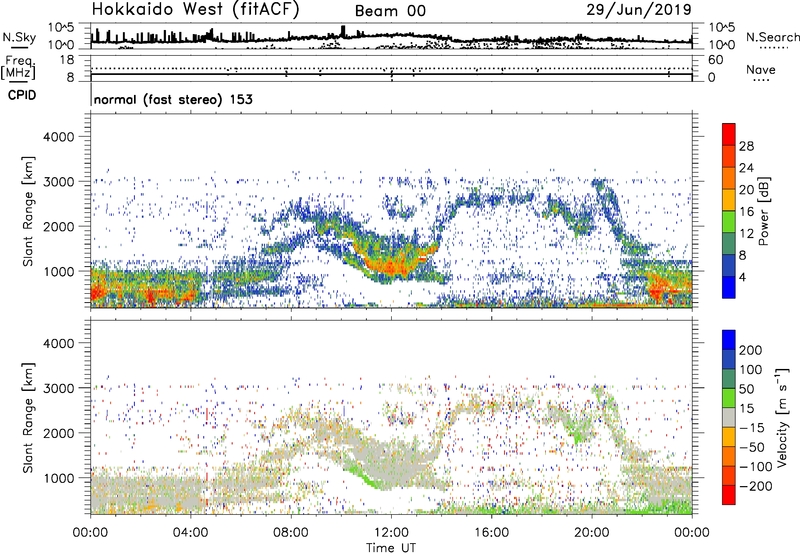Click the '3000' label on velocity panel axis
The height and width of the screenshot is (554, 800).
click(59, 388)
